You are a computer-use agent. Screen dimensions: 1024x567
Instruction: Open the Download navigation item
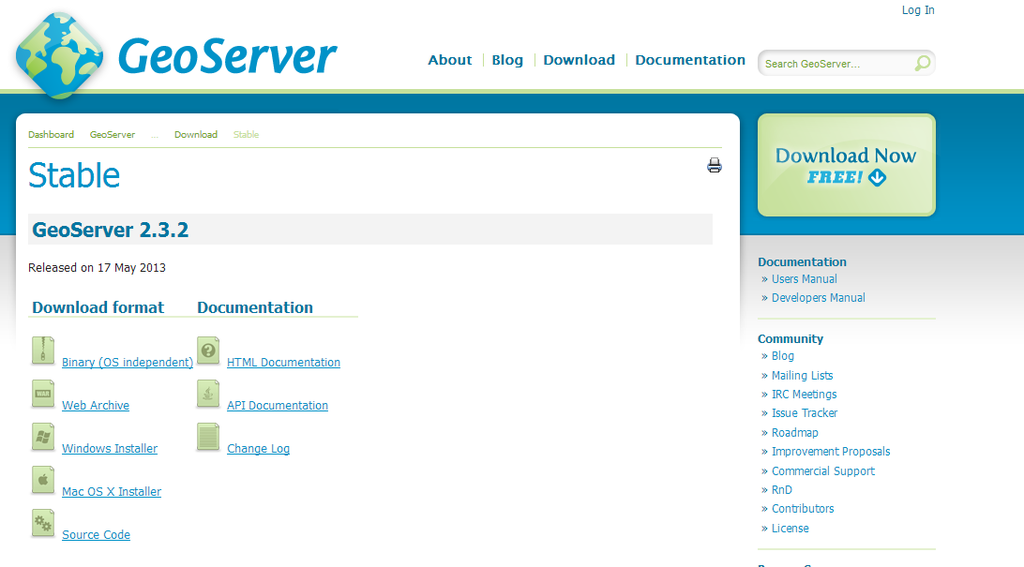[x=579, y=60]
